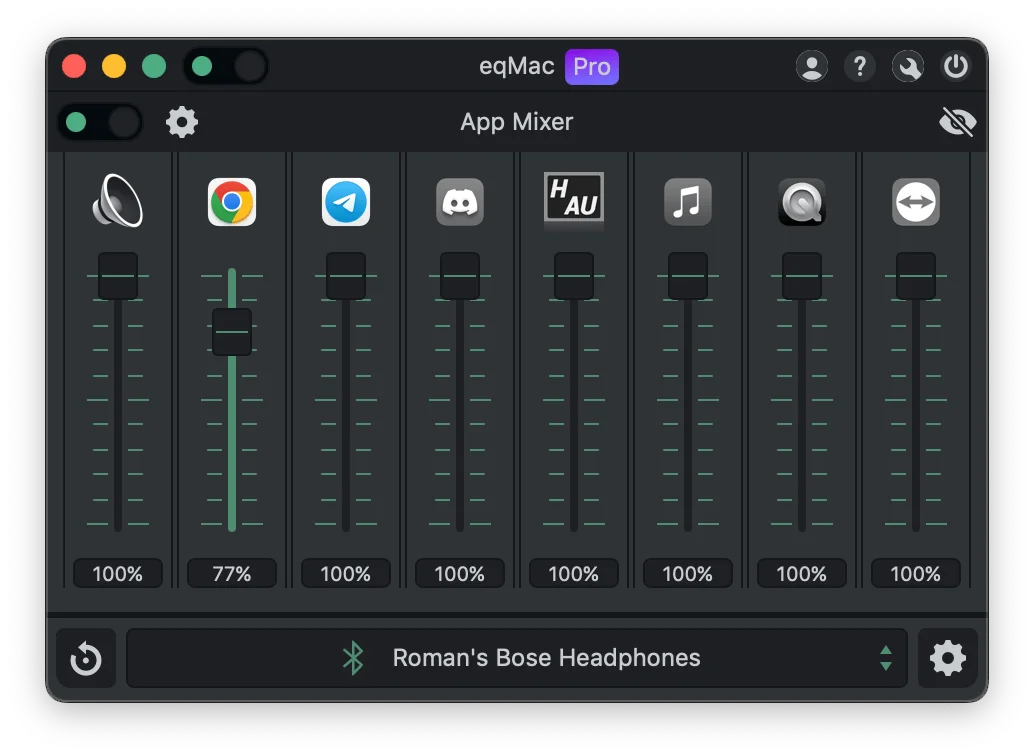This screenshot has height=756, width=1034.
Task: Click the Telegram volume slider handle
Action: pyautogui.click(x=346, y=276)
